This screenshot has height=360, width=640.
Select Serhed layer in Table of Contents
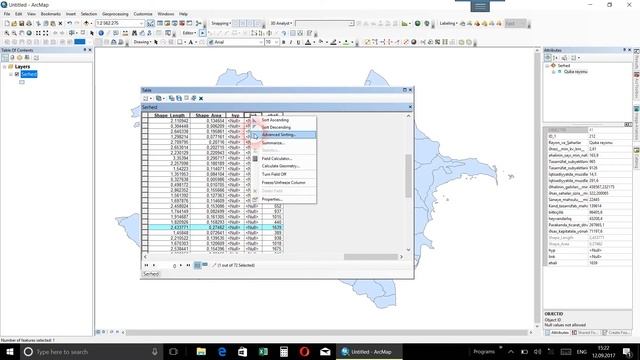29,74
